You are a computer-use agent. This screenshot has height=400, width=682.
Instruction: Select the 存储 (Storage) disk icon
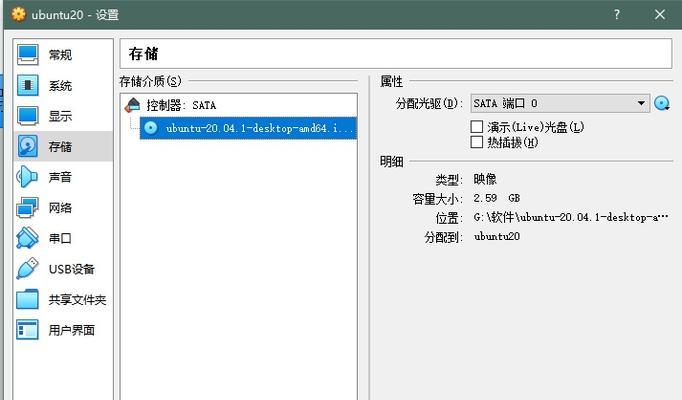point(28,146)
